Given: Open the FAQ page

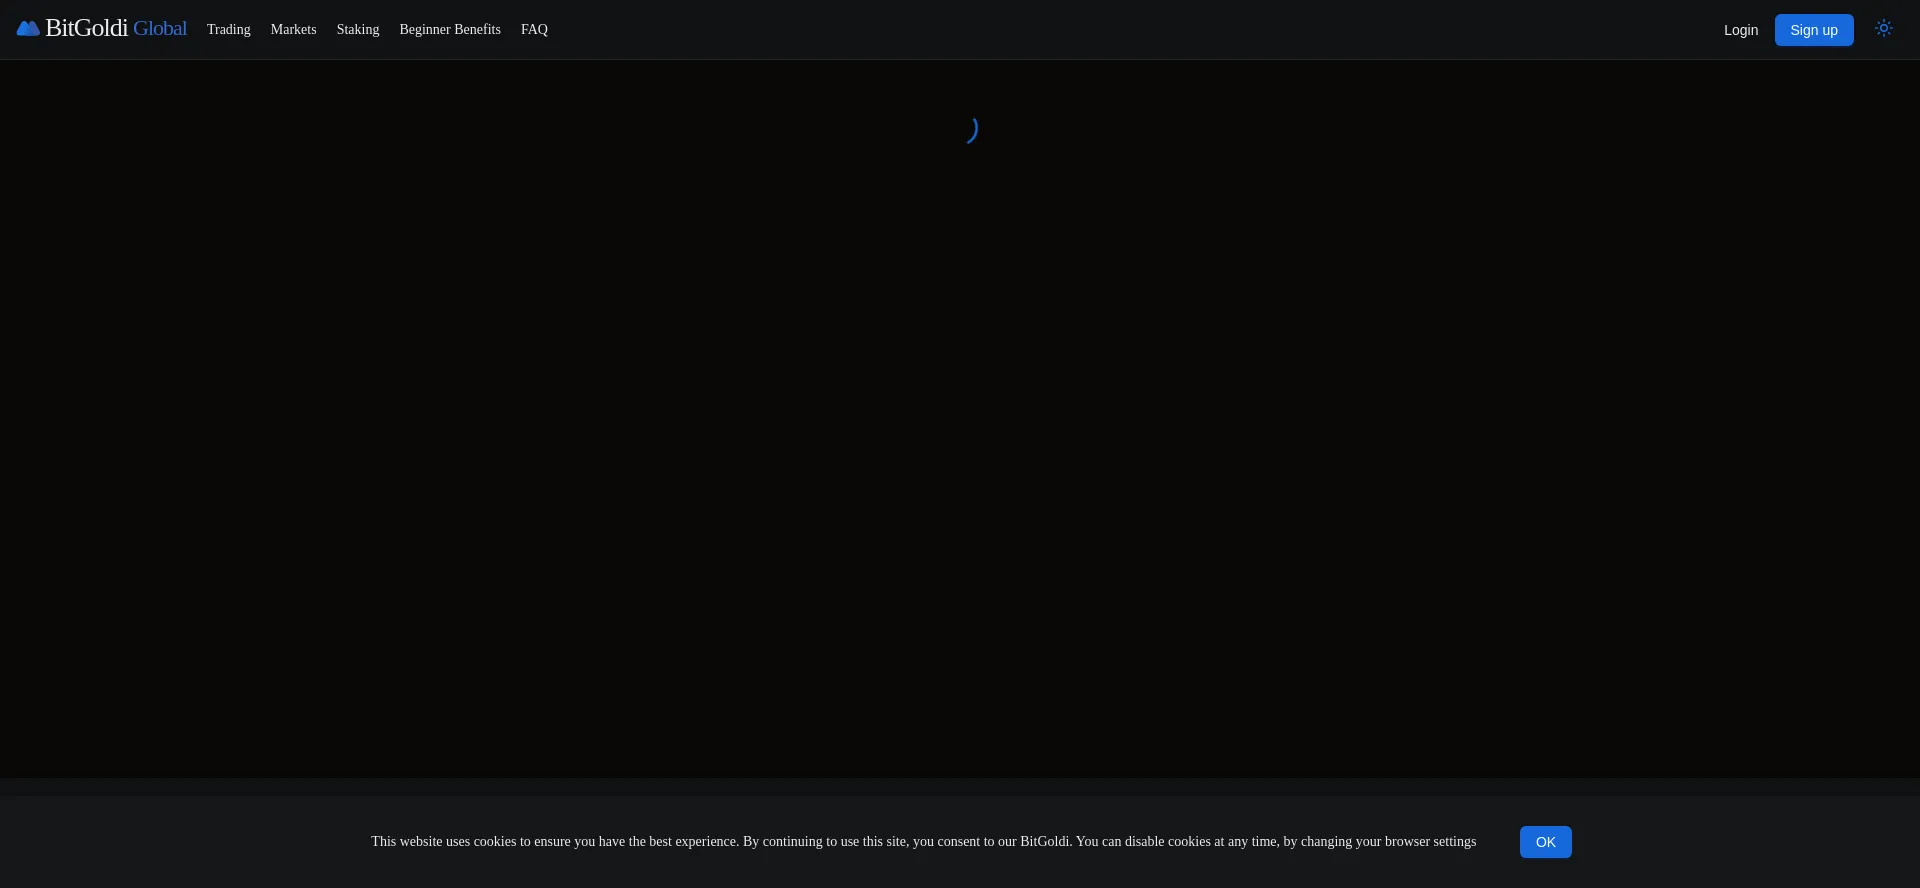Looking at the screenshot, I should tap(534, 30).
